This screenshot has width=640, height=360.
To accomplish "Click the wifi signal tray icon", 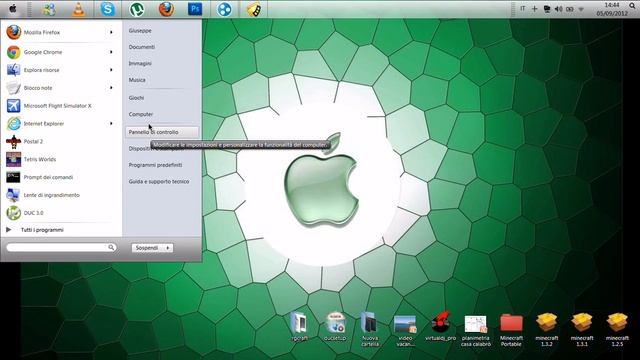I will 581,9.
